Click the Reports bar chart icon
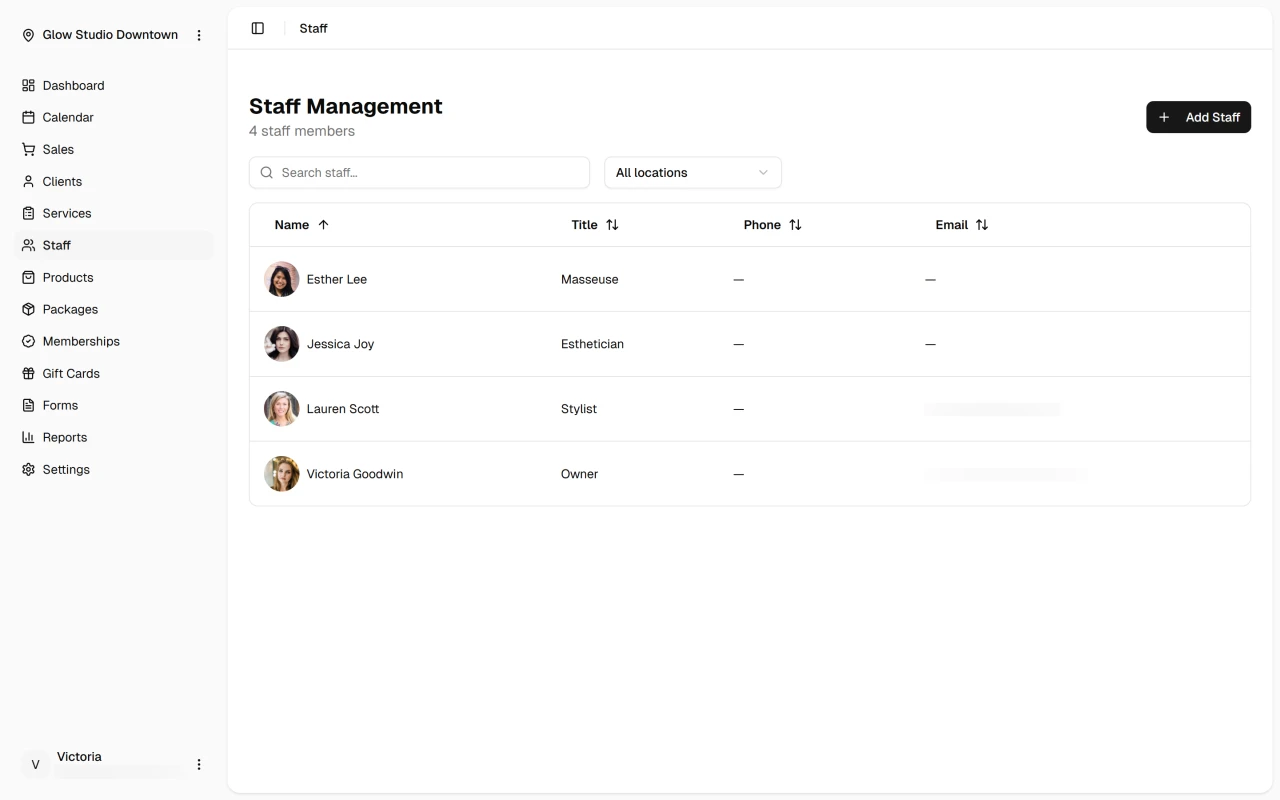Screen dimensions: 1280x800 [28, 437]
